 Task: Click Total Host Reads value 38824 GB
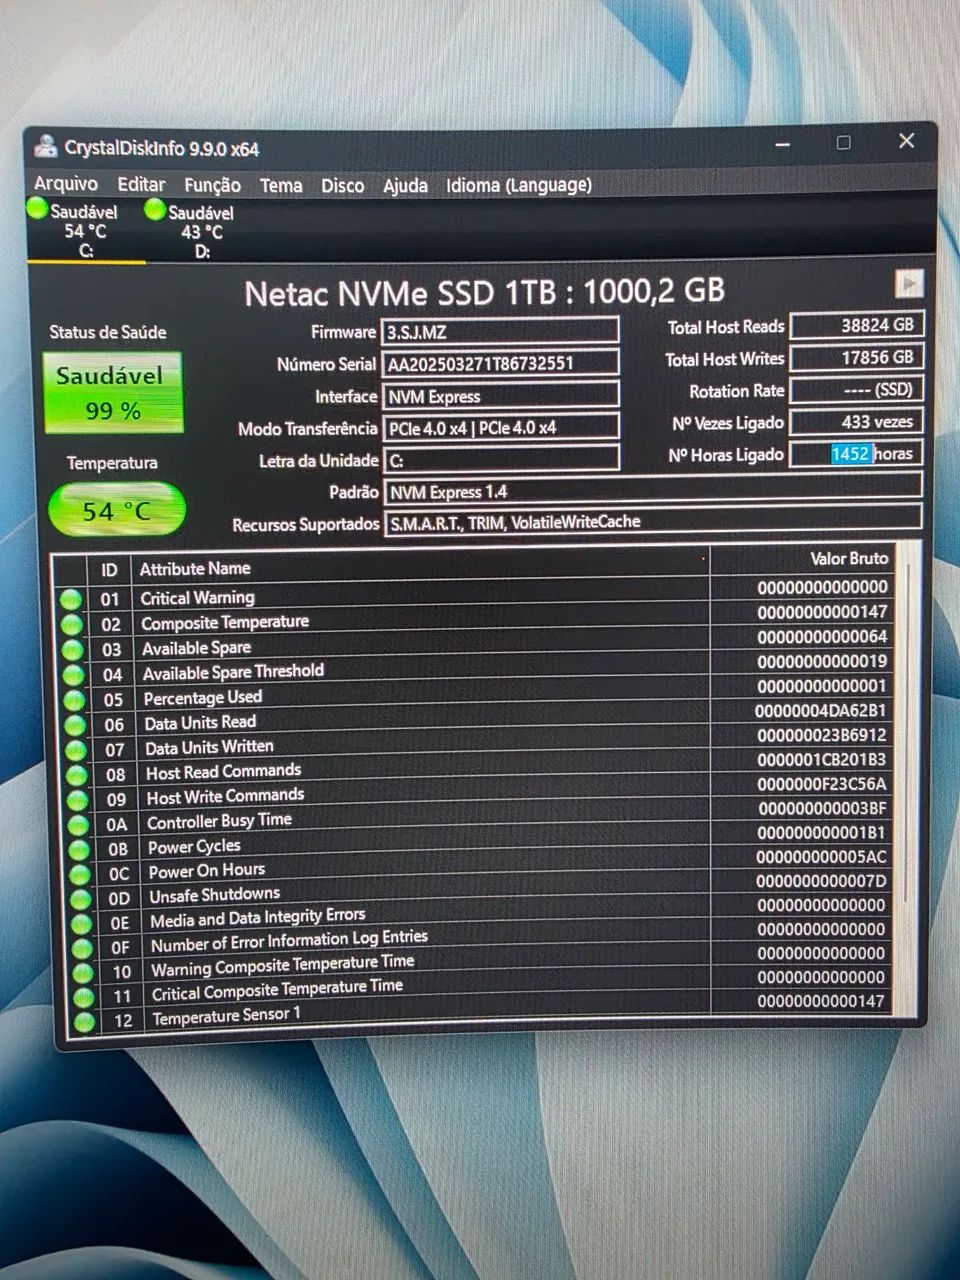pyautogui.click(x=856, y=325)
